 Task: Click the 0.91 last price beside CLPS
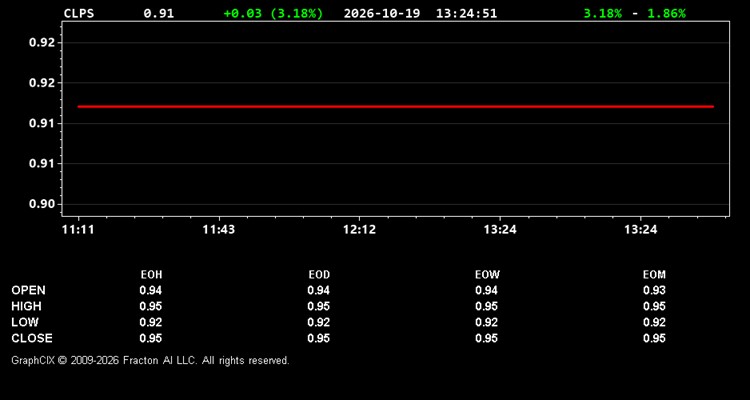tap(159, 13)
